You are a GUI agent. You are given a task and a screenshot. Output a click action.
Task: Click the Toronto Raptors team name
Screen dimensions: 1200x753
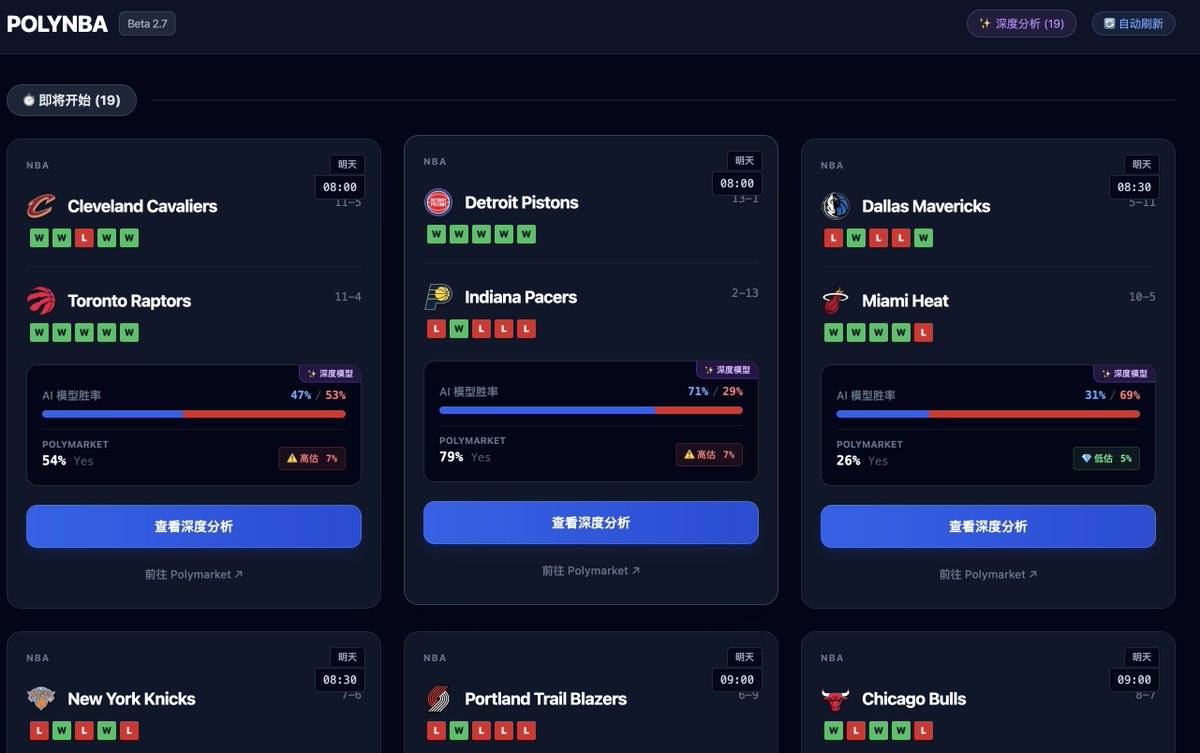click(129, 300)
